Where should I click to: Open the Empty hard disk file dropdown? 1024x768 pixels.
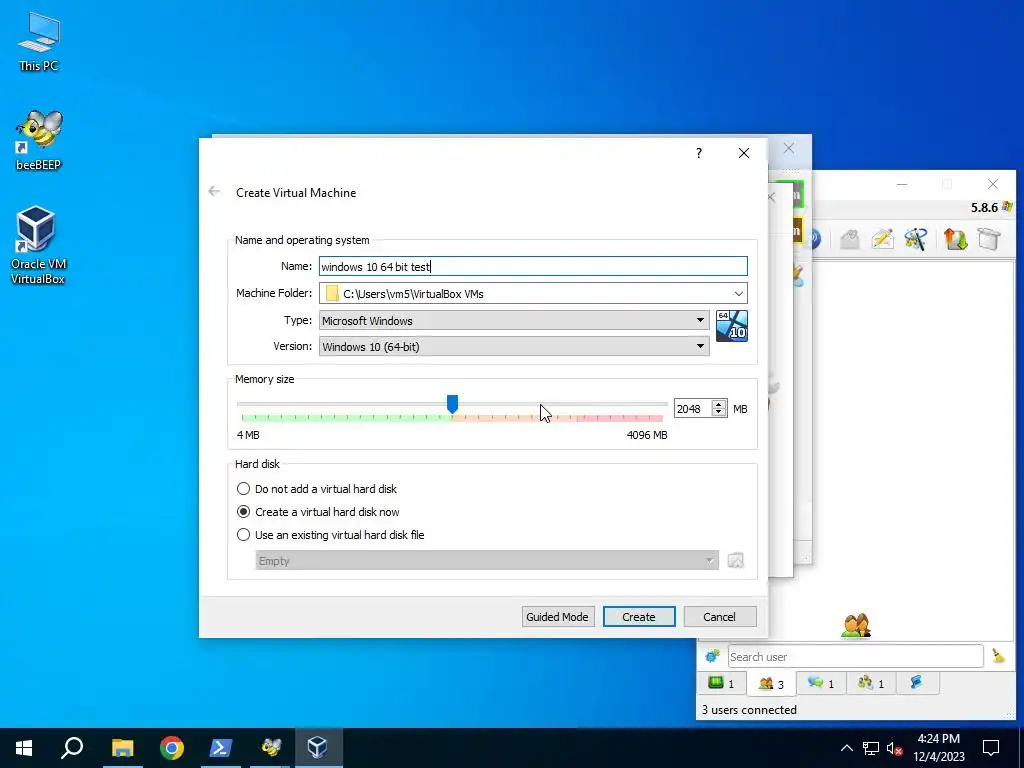pos(487,560)
